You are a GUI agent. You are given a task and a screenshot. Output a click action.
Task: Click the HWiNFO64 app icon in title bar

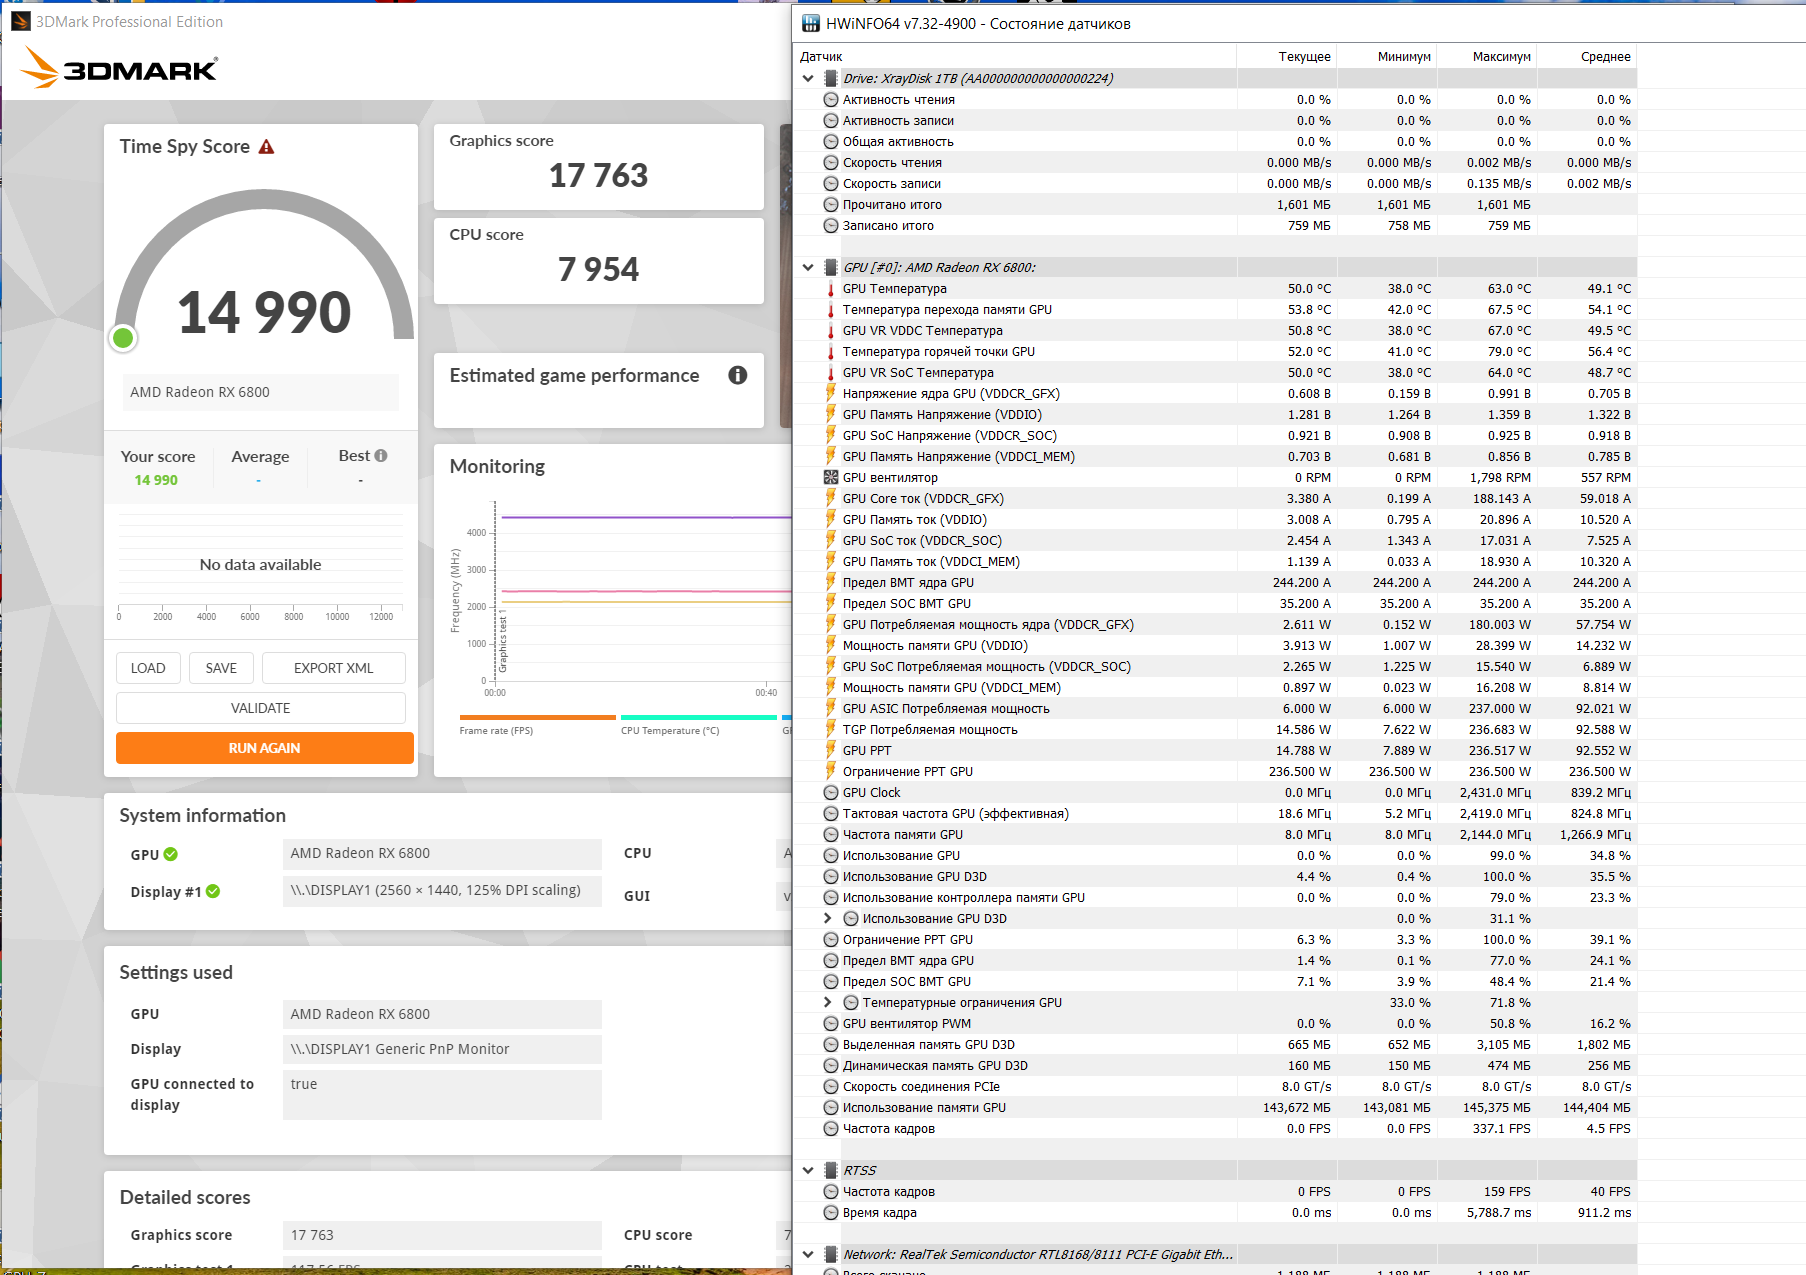[811, 23]
